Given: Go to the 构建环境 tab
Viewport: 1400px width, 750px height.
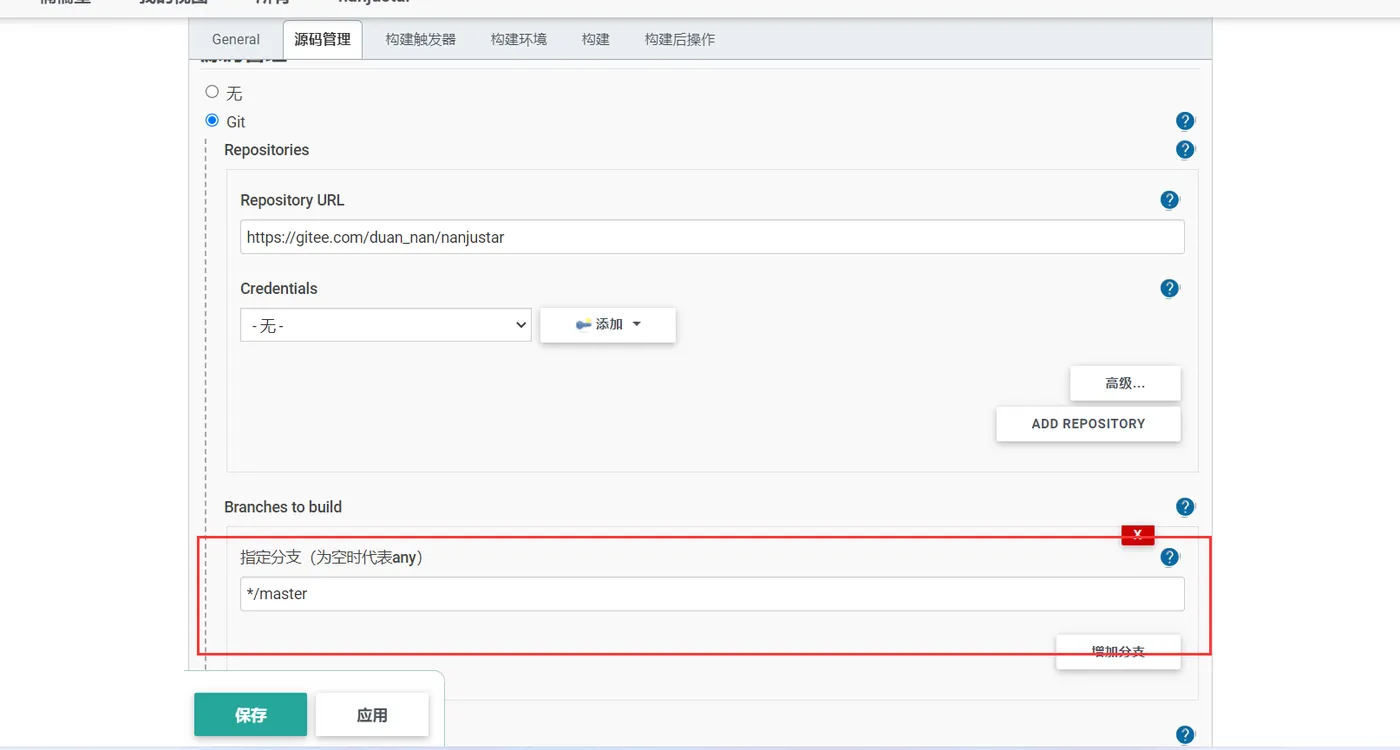Looking at the screenshot, I should (519, 39).
